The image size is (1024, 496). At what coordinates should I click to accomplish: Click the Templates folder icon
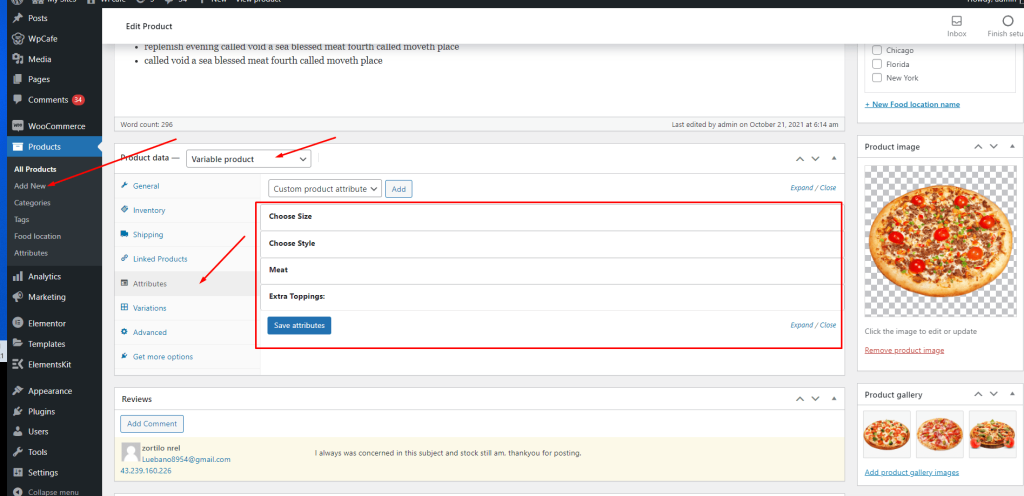pyautogui.click(x=18, y=344)
